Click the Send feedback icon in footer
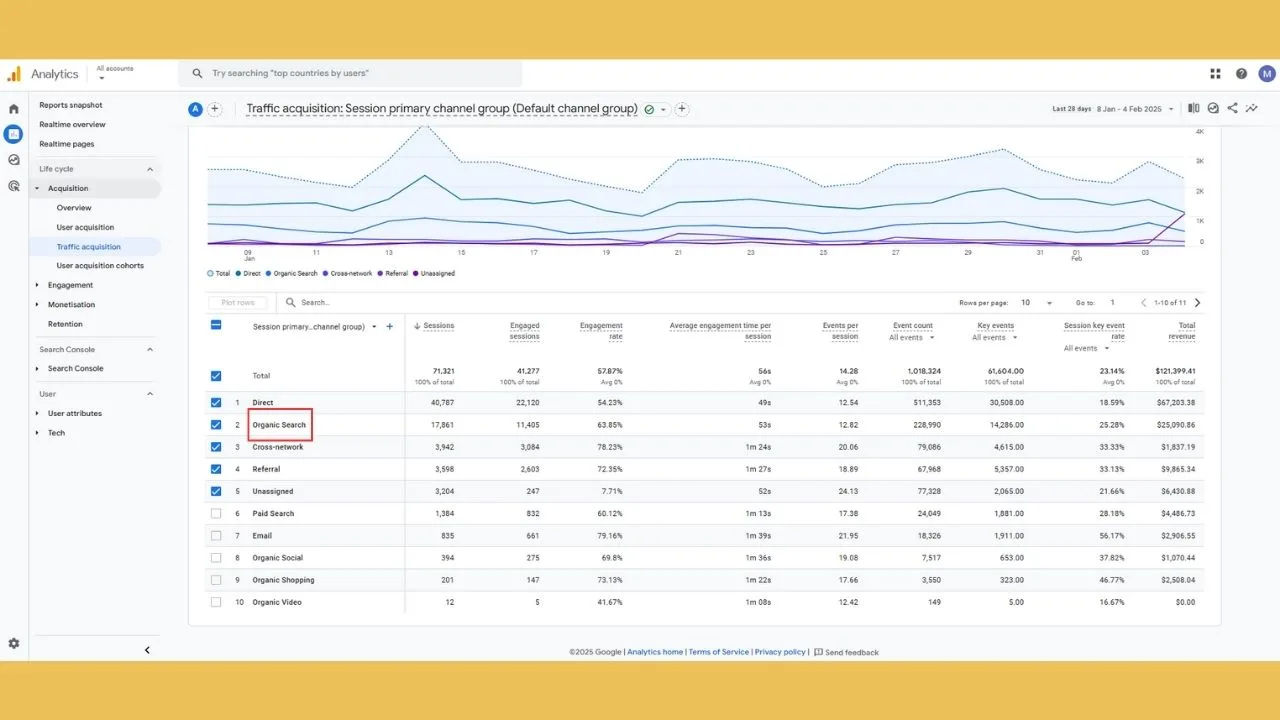This screenshot has width=1280, height=720. tap(818, 652)
